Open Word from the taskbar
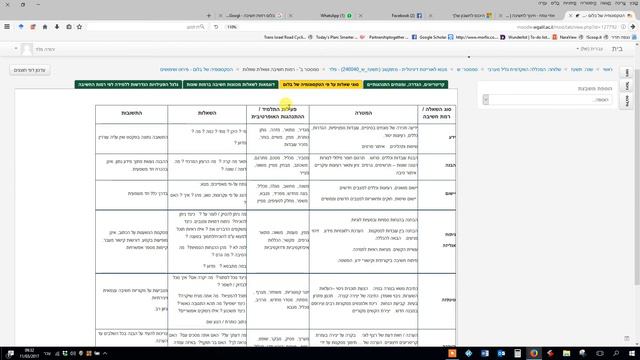The height and width of the screenshot is (360, 640). tap(485, 353)
